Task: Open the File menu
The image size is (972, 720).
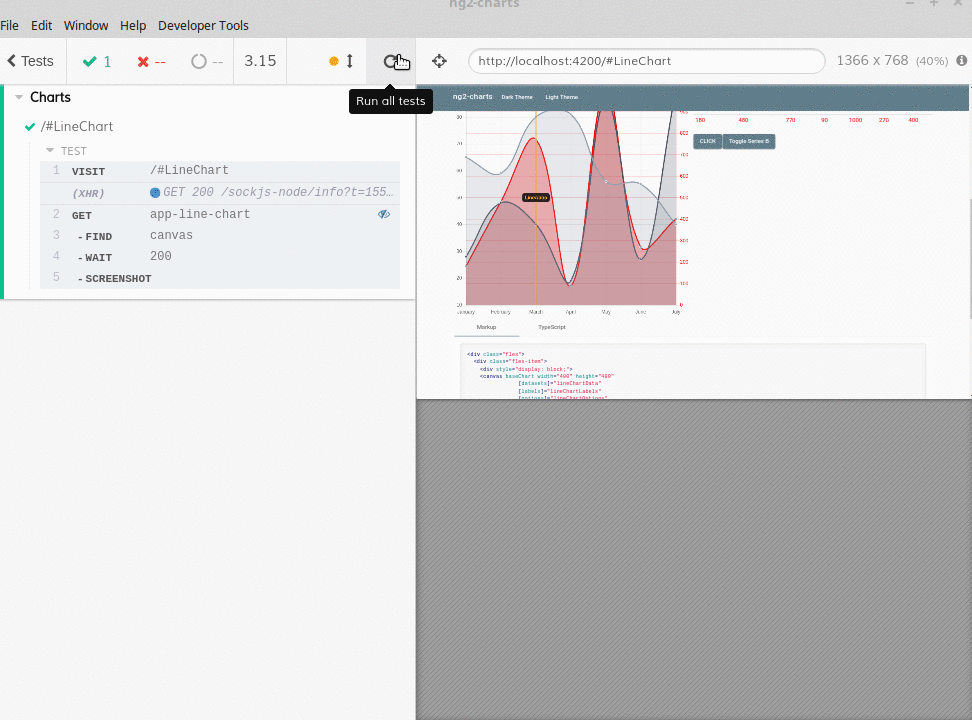Action: (x=10, y=25)
